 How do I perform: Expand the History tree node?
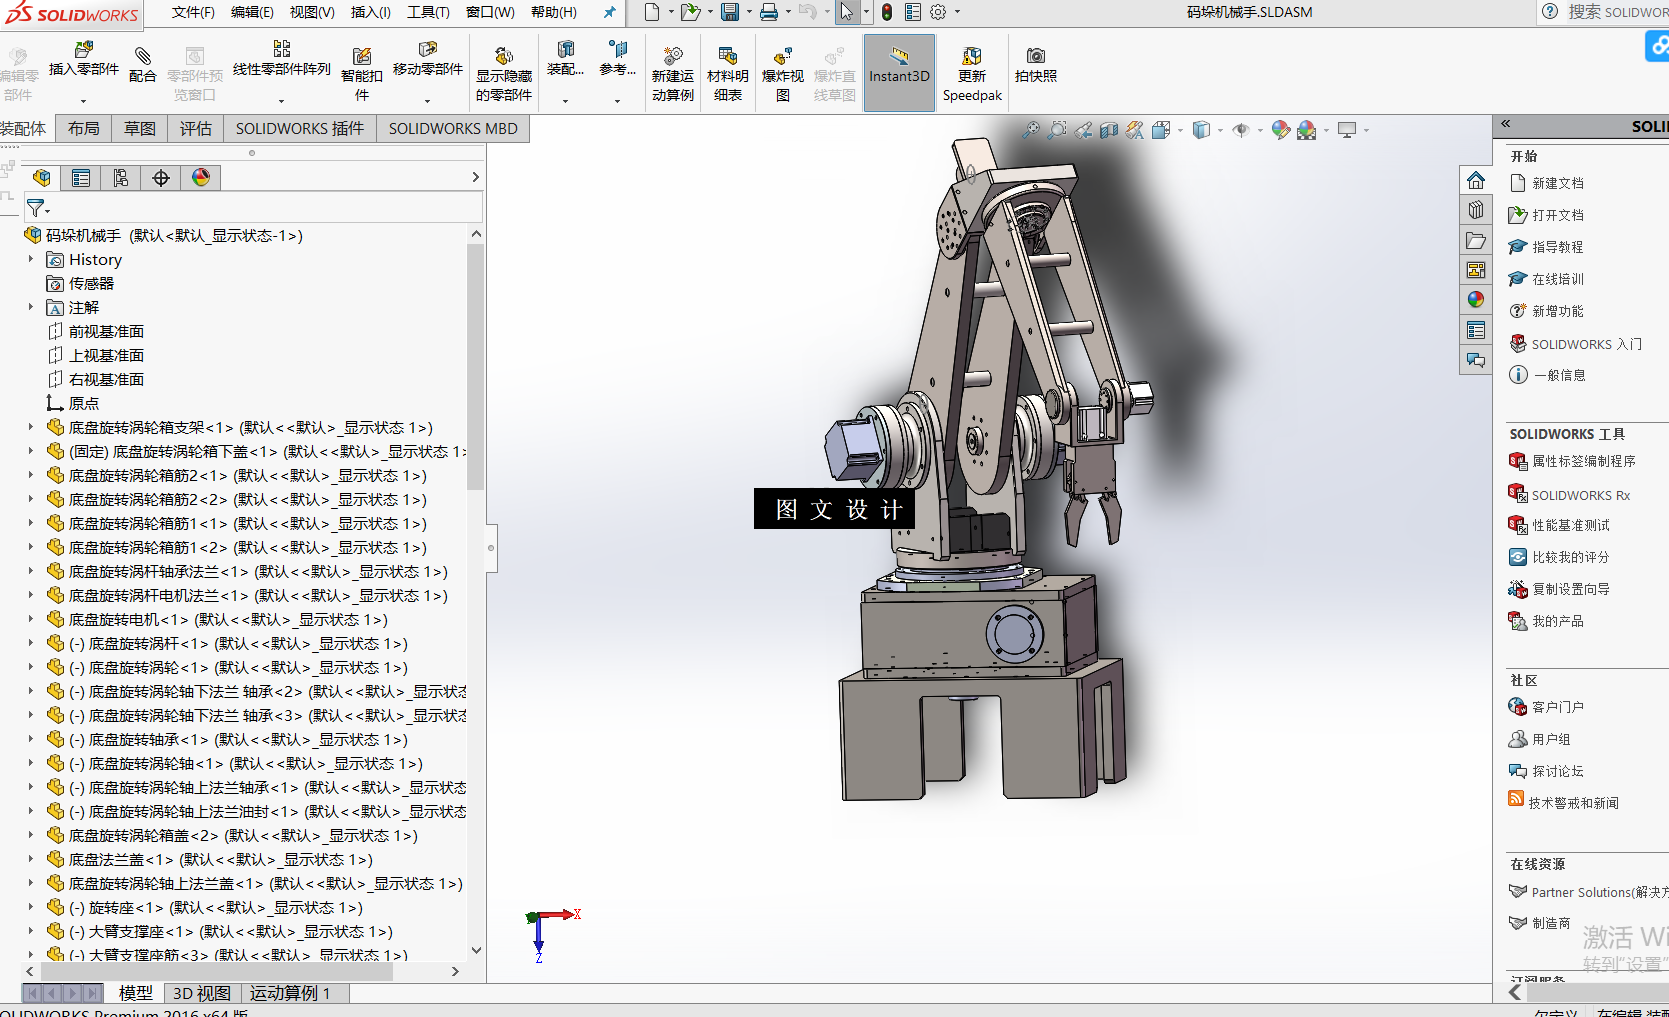pos(31,259)
